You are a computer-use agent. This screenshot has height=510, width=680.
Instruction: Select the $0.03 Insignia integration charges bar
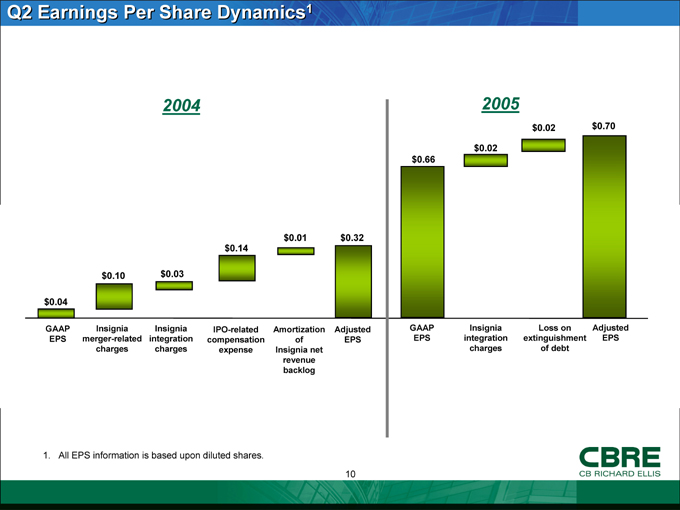pos(174,285)
